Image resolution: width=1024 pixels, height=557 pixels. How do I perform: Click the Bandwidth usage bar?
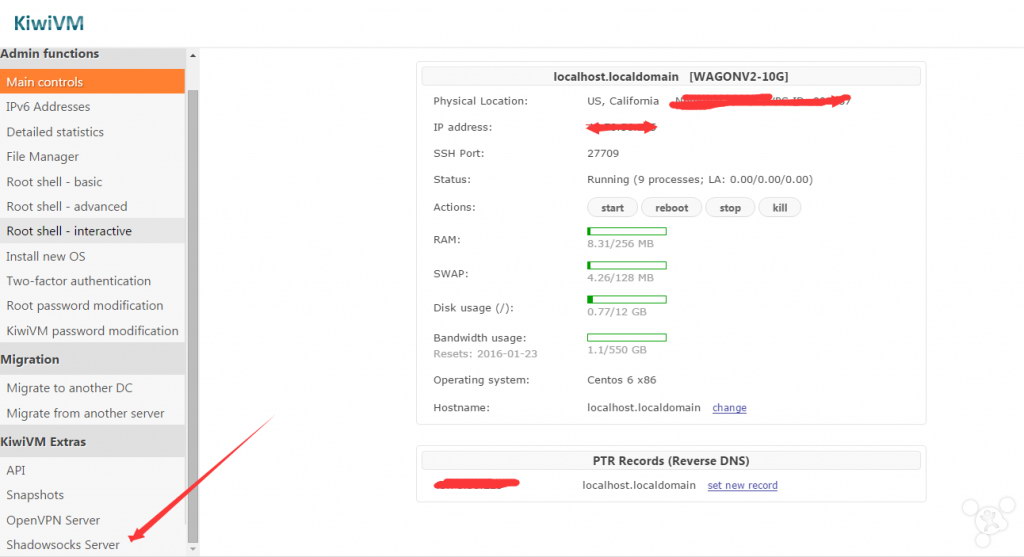tap(627, 338)
